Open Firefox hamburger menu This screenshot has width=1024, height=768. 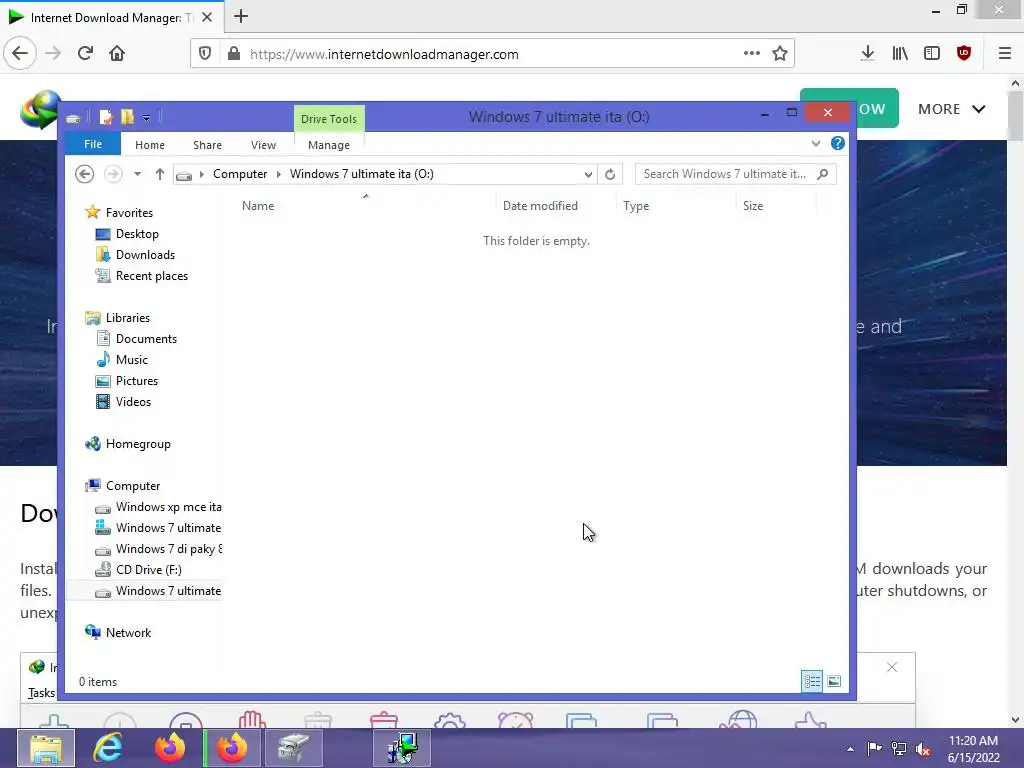(1004, 54)
